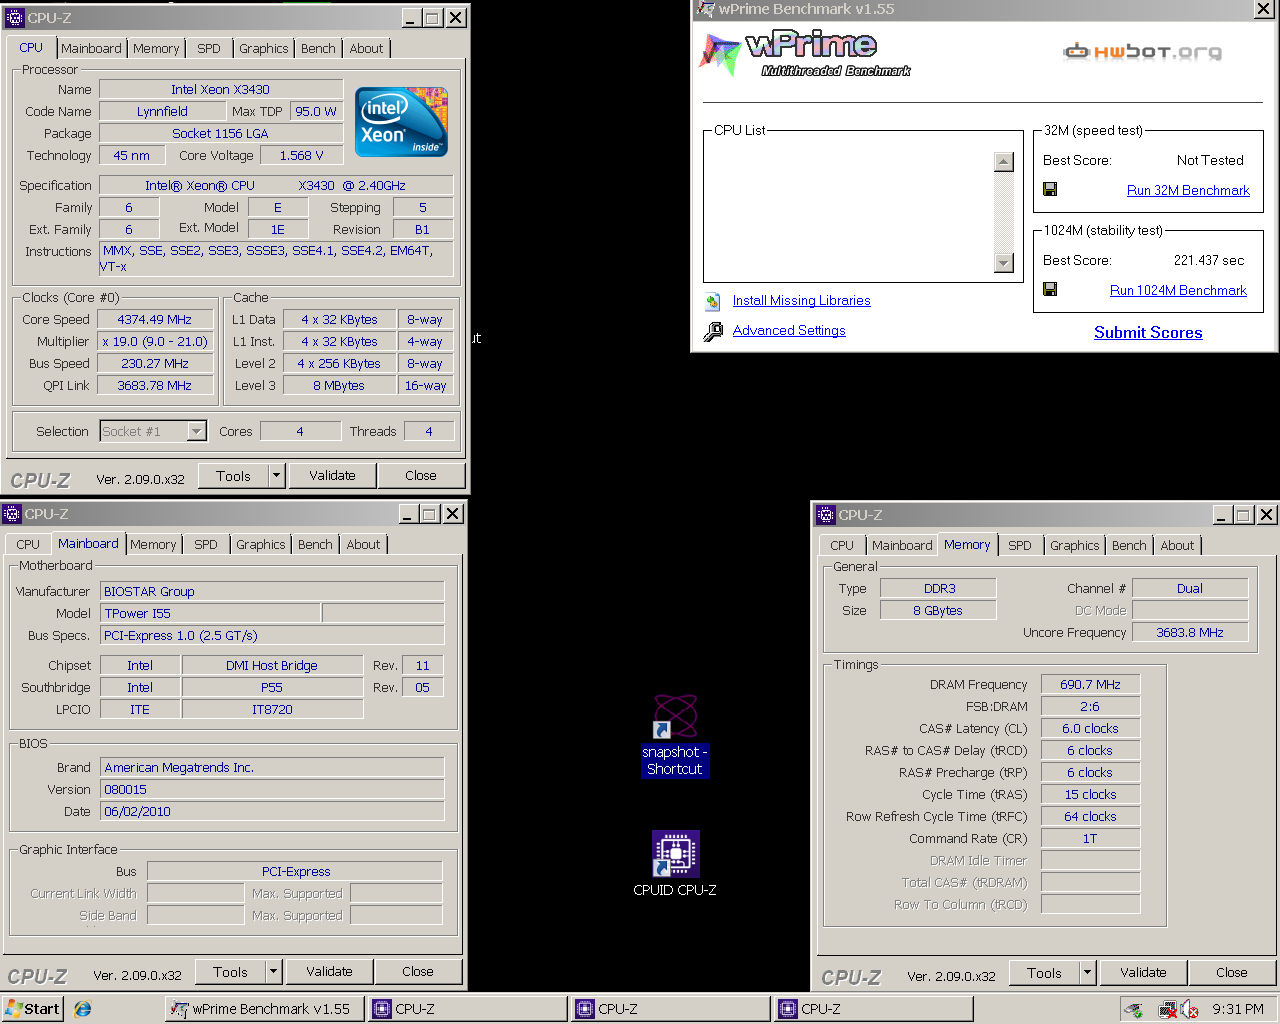Open Tools dropdown arrow in CPU-Z CPU window
Screen dimensions: 1280x1024
pos(277,476)
